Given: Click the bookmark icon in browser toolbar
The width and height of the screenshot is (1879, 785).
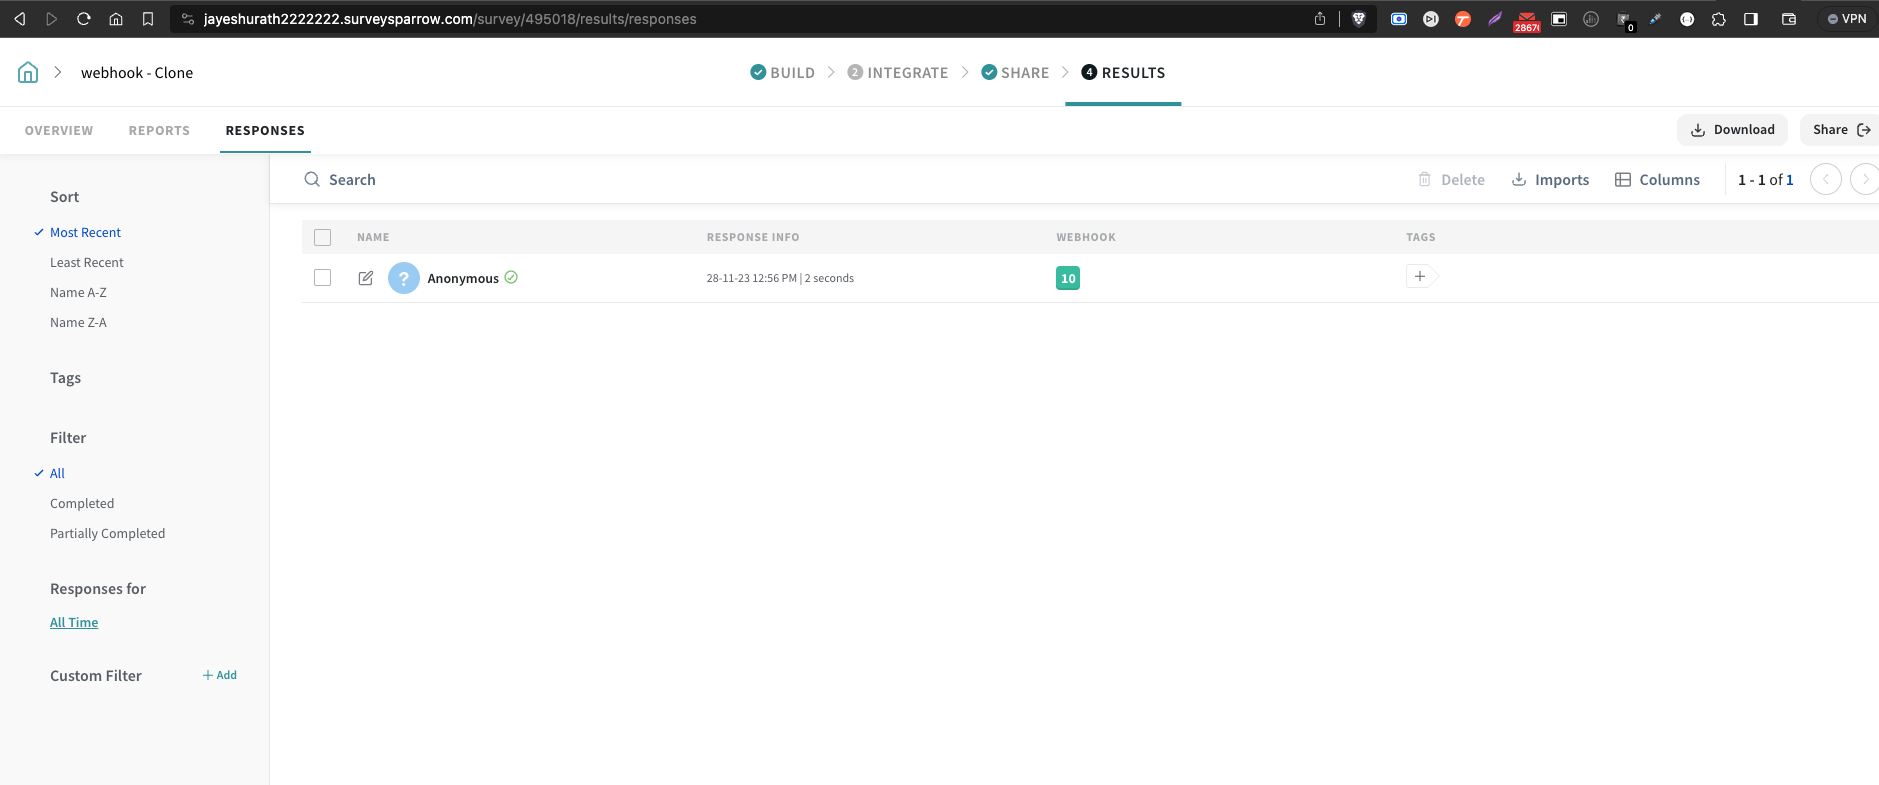Looking at the screenshot, I should (x=148, y=19).
